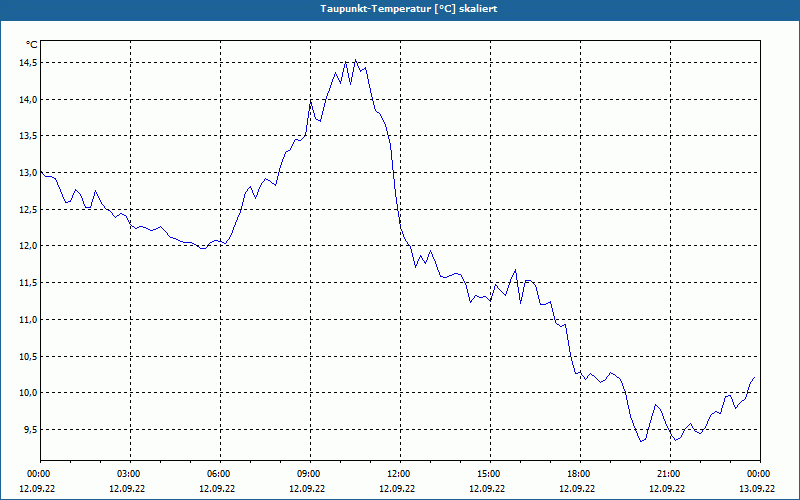
Task: Select the '10,0' y-axis label
Action: coord(28,393)
